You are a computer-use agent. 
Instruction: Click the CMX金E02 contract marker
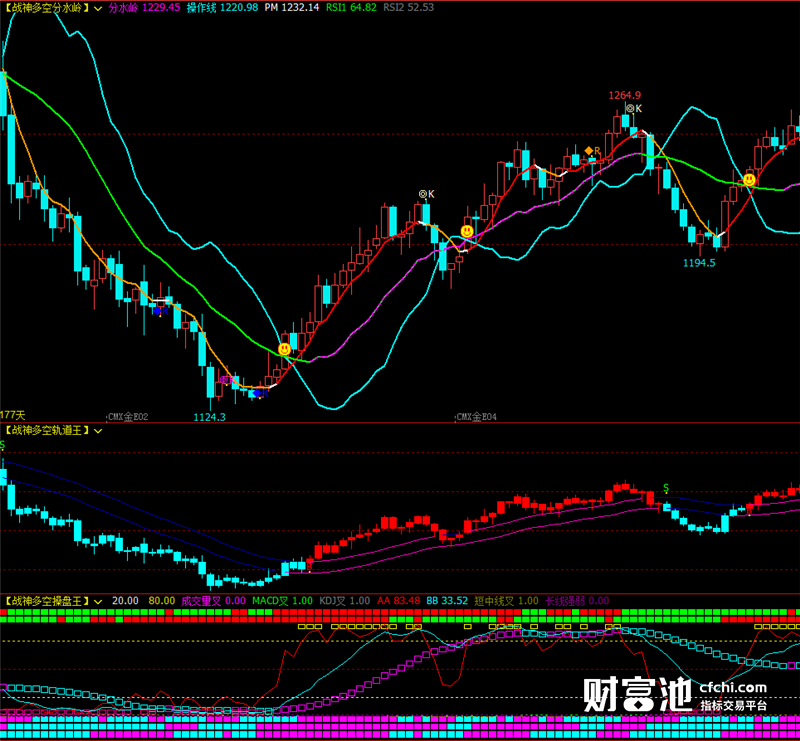pos(128,417)
